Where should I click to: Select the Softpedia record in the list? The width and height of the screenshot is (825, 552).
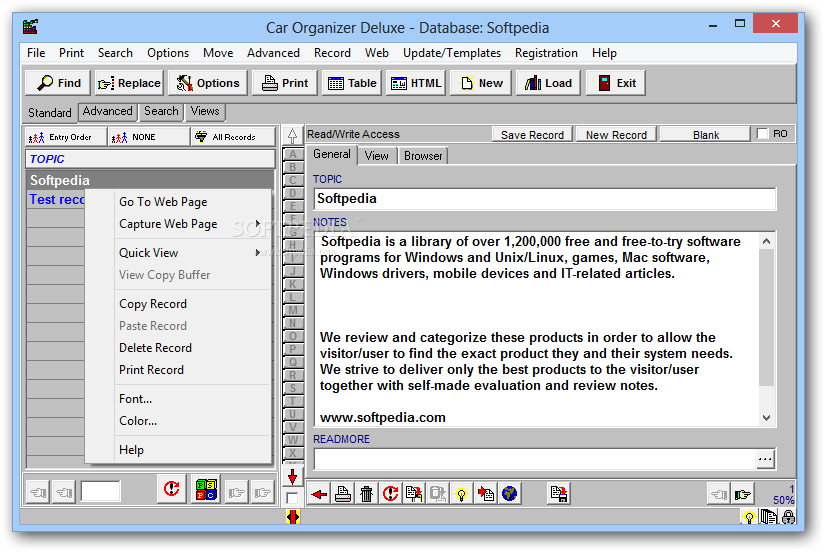point(150,180)
